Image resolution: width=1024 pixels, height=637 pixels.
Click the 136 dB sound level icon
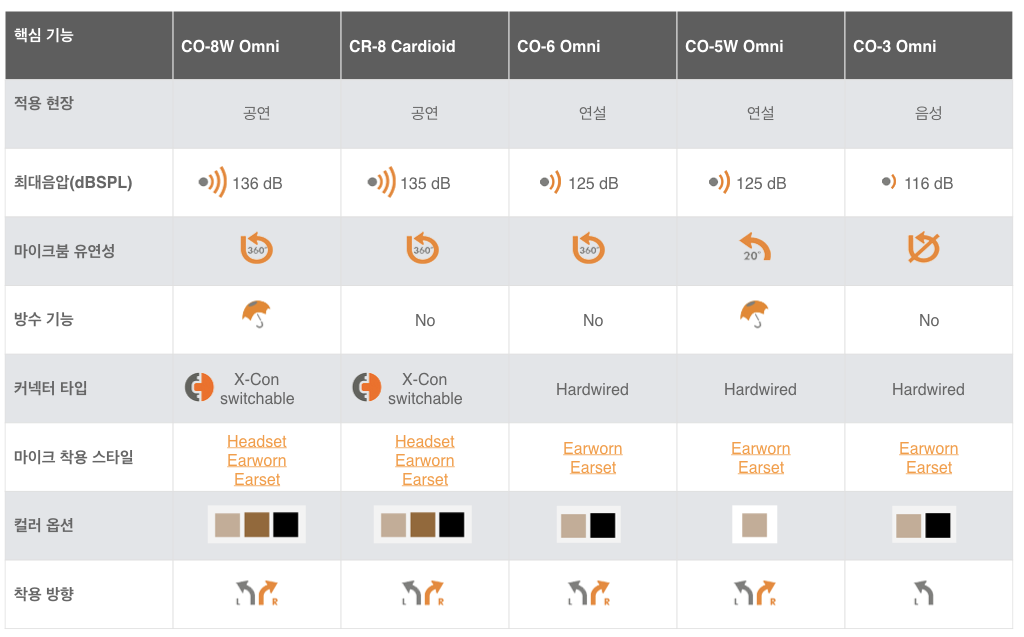coord(213,182)
